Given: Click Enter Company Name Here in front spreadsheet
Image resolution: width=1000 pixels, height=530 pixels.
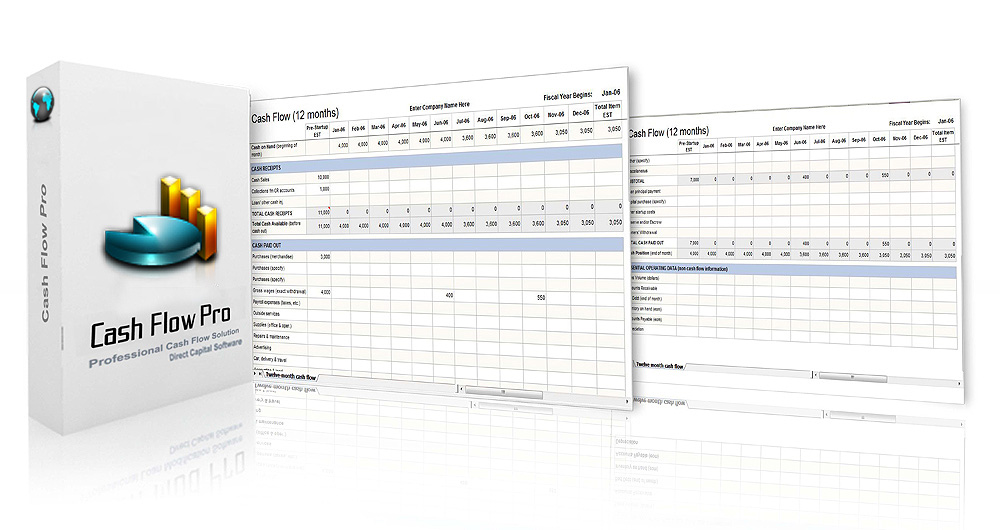Looking at the screenshot, I should (439, 106).
